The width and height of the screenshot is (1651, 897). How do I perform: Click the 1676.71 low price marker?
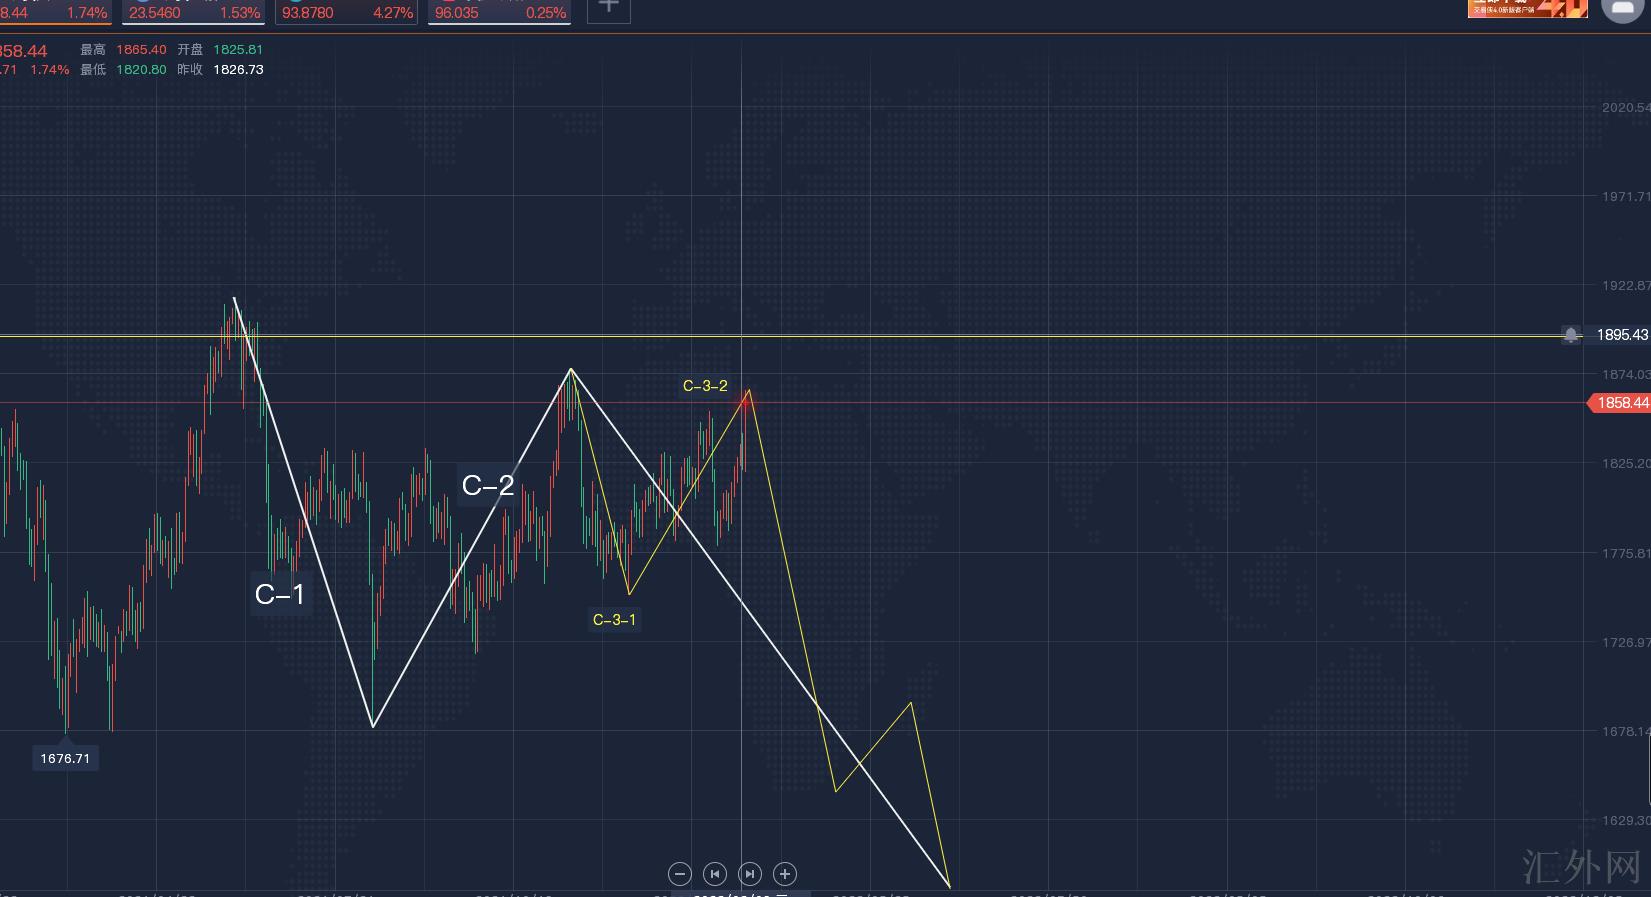point(65,758)
